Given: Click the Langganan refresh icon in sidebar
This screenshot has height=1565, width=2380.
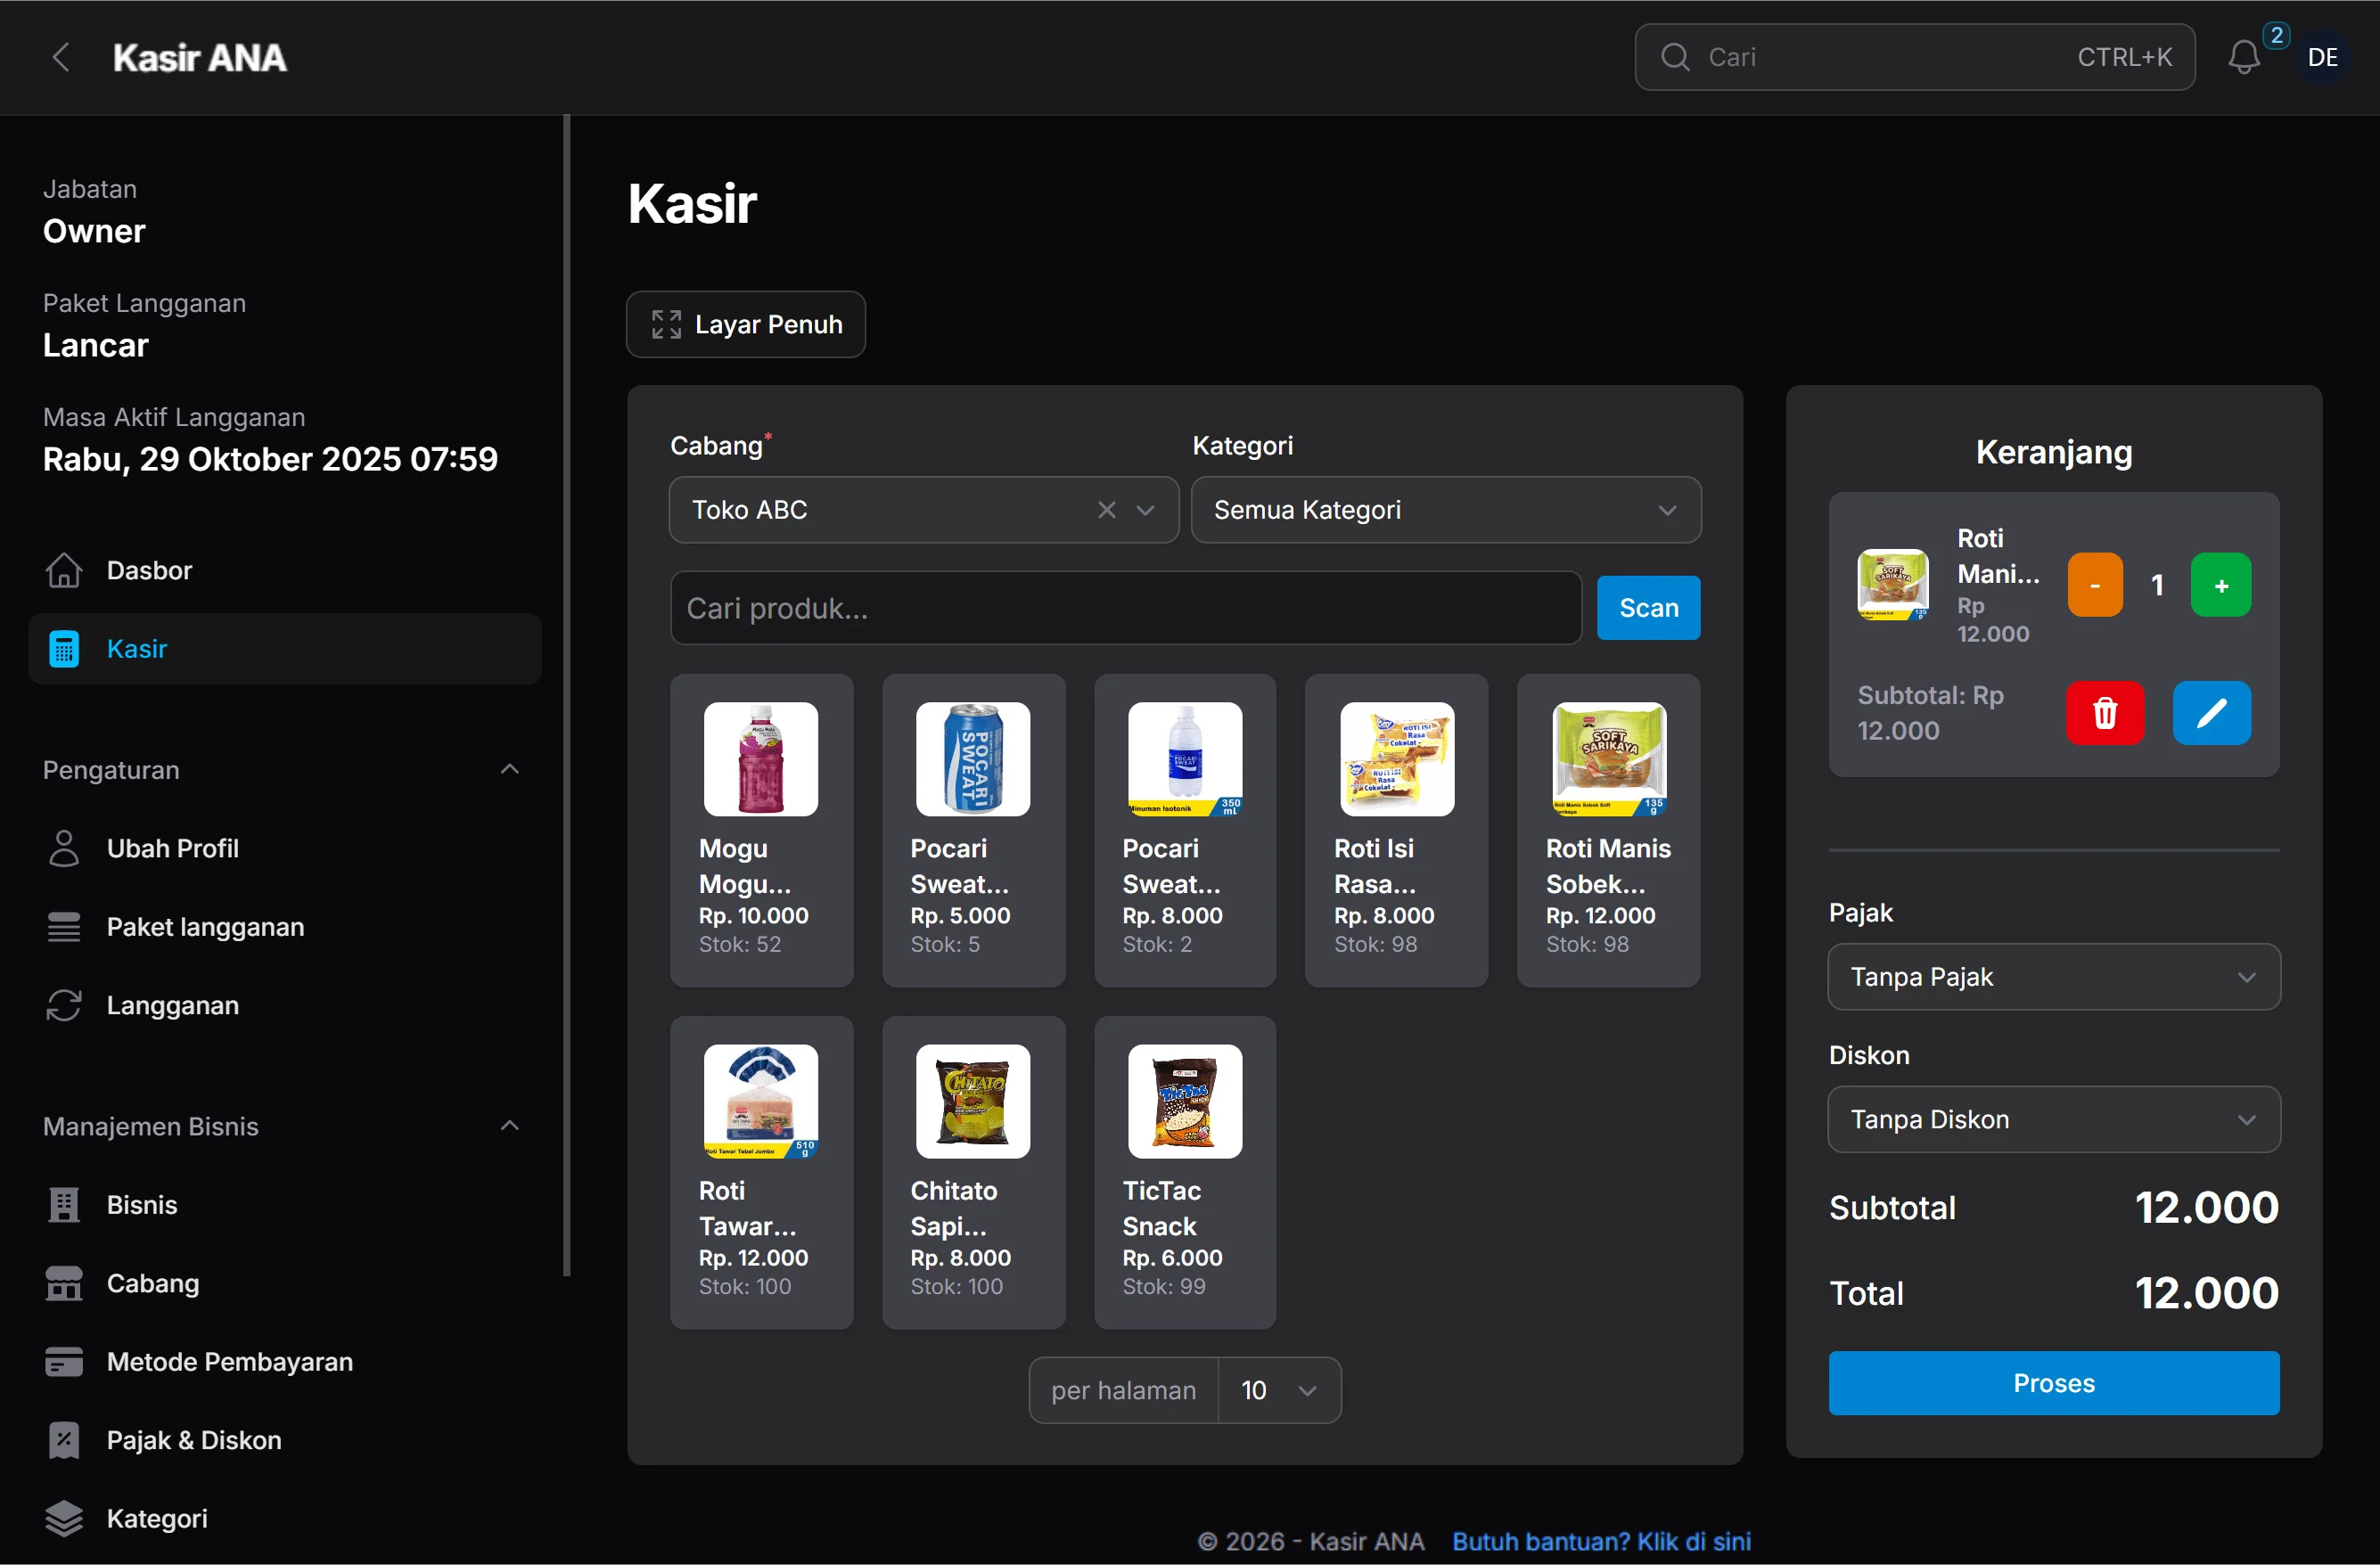Looking at the screenshot, I should pyautogui.click(x=63, y=1005).
